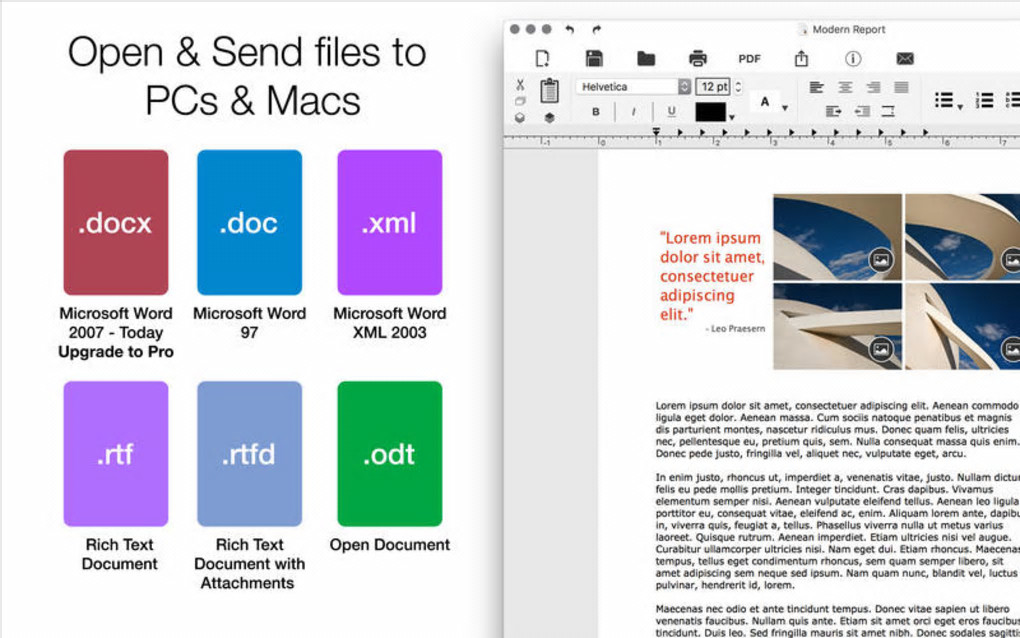
Task: Apply bulleted list formatting
Action: coord(944,100)
